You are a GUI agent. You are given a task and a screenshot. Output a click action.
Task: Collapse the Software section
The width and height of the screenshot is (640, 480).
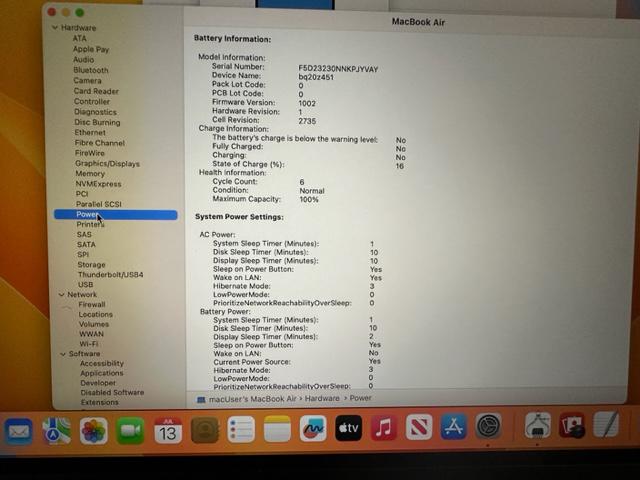(63, 354)
